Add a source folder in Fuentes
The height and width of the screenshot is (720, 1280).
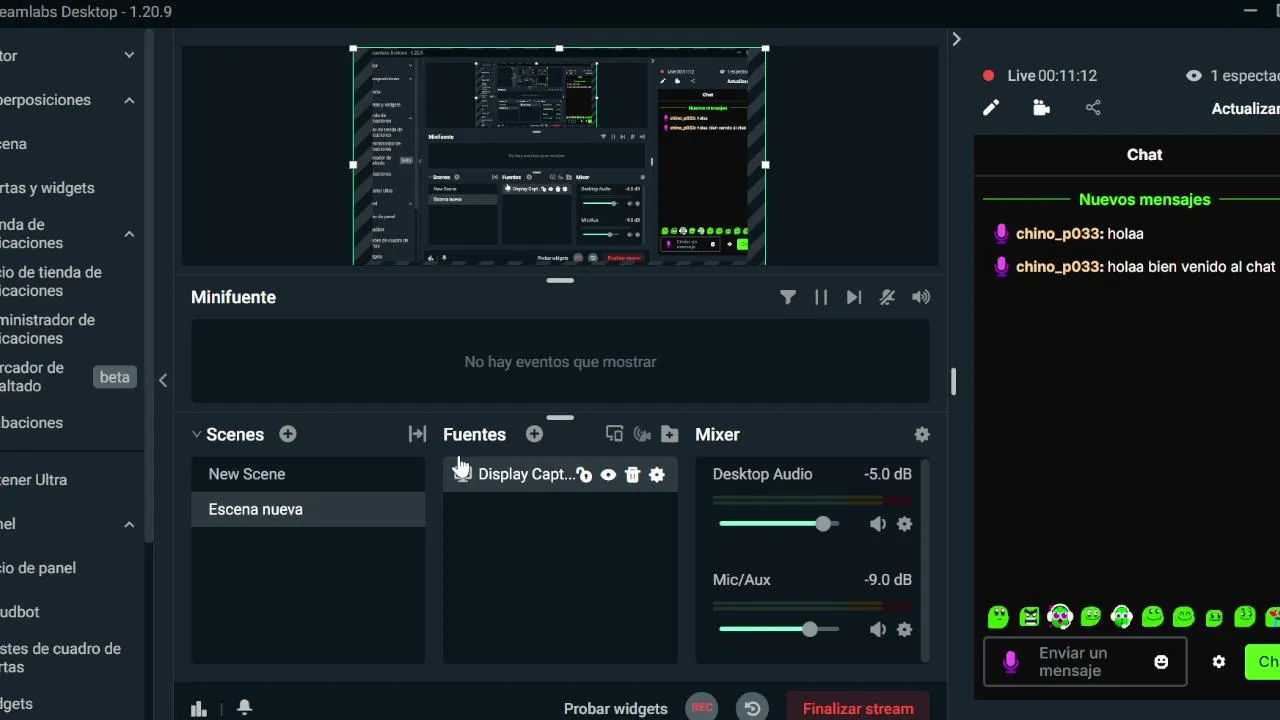[x=670, y=434]
